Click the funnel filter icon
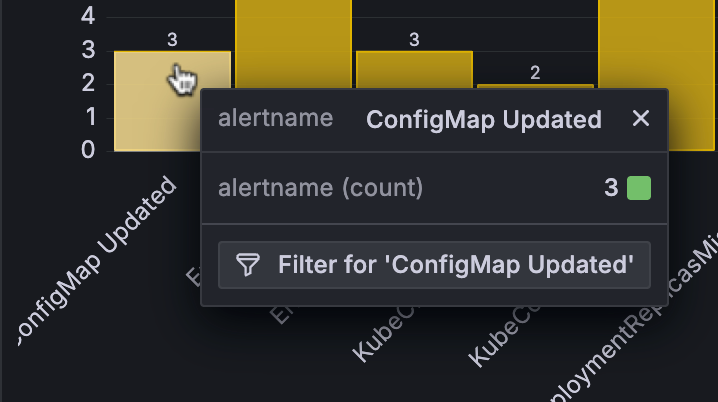The image size is (718, 402). click(x=247, y=265)
